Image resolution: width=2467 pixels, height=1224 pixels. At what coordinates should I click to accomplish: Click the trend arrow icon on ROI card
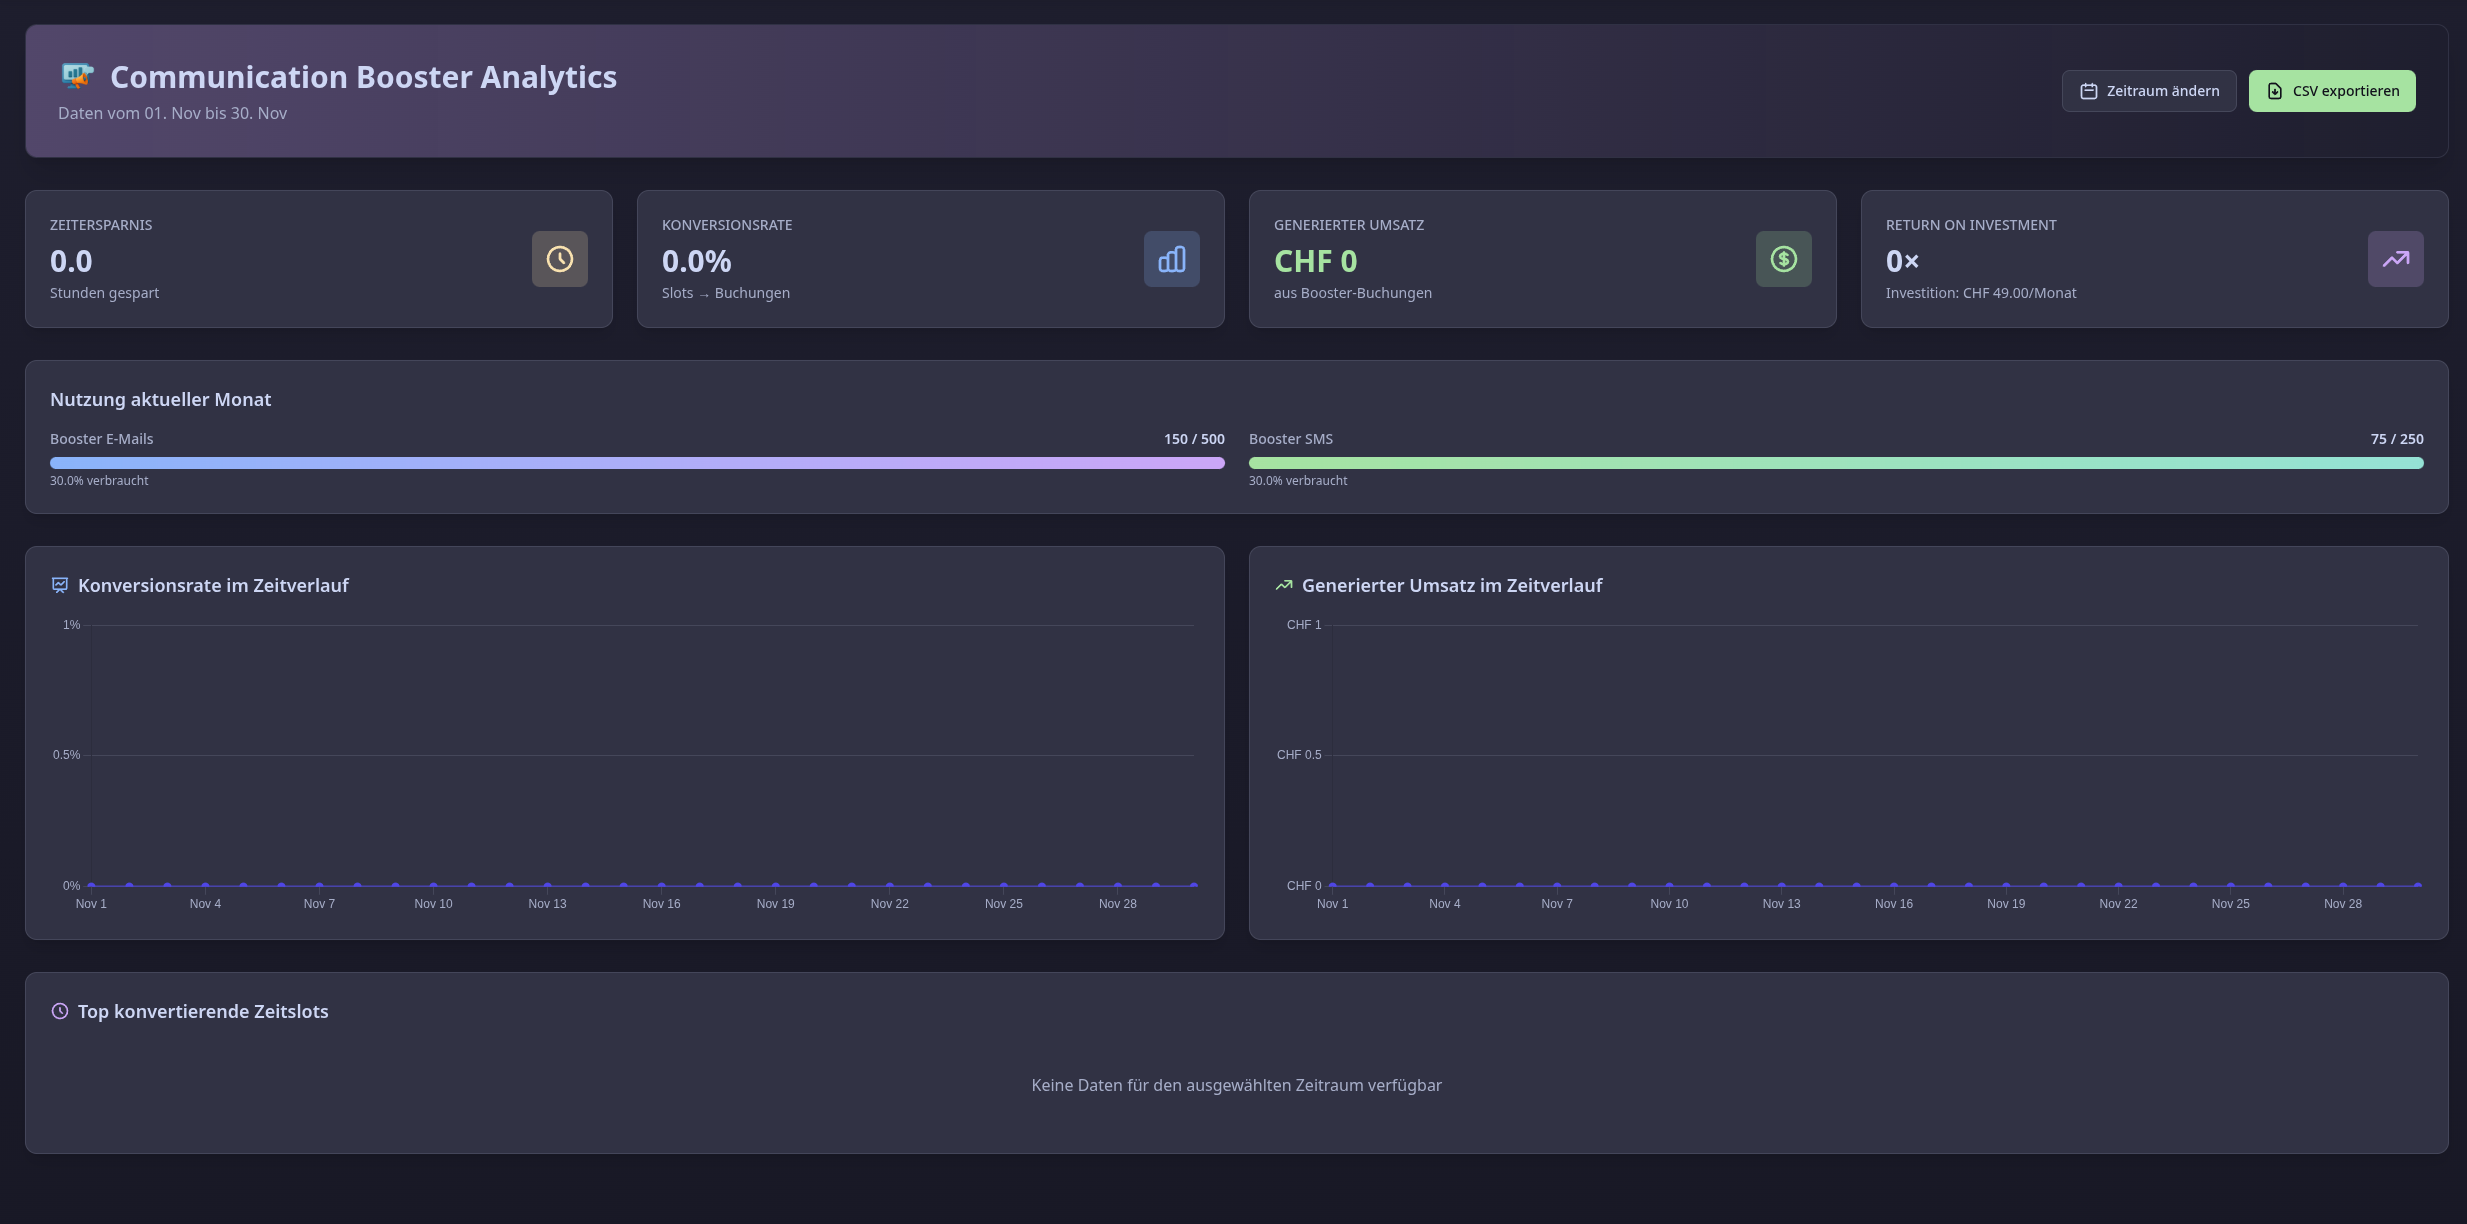point(2395,259)
